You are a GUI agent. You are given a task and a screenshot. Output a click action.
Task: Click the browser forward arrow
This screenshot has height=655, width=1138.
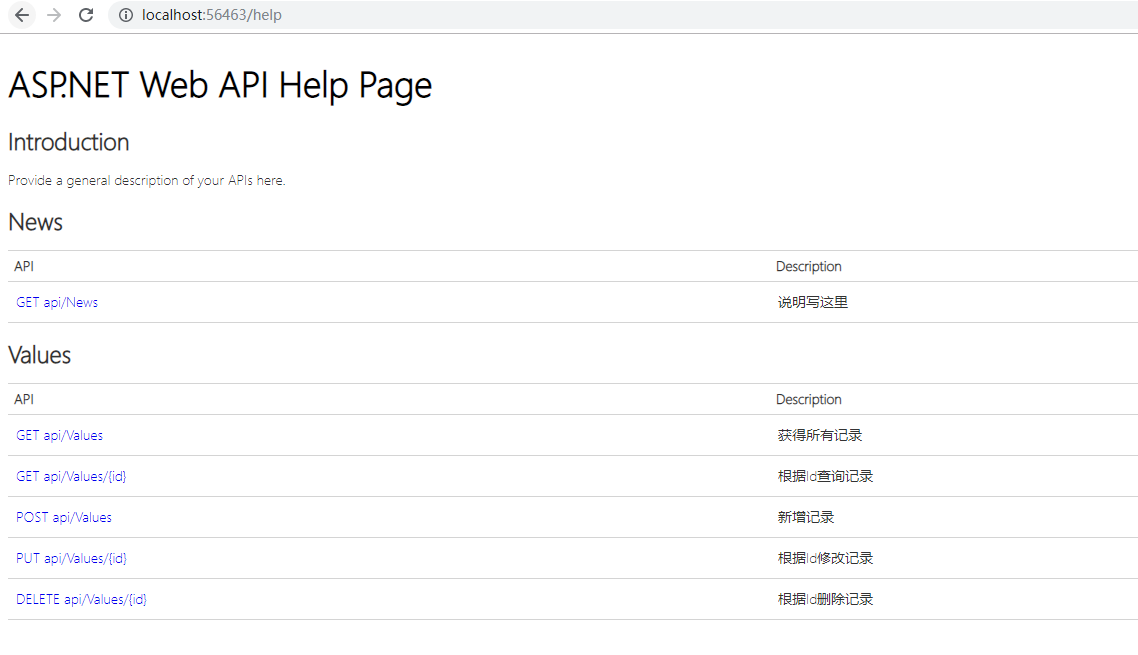[54, 15]
